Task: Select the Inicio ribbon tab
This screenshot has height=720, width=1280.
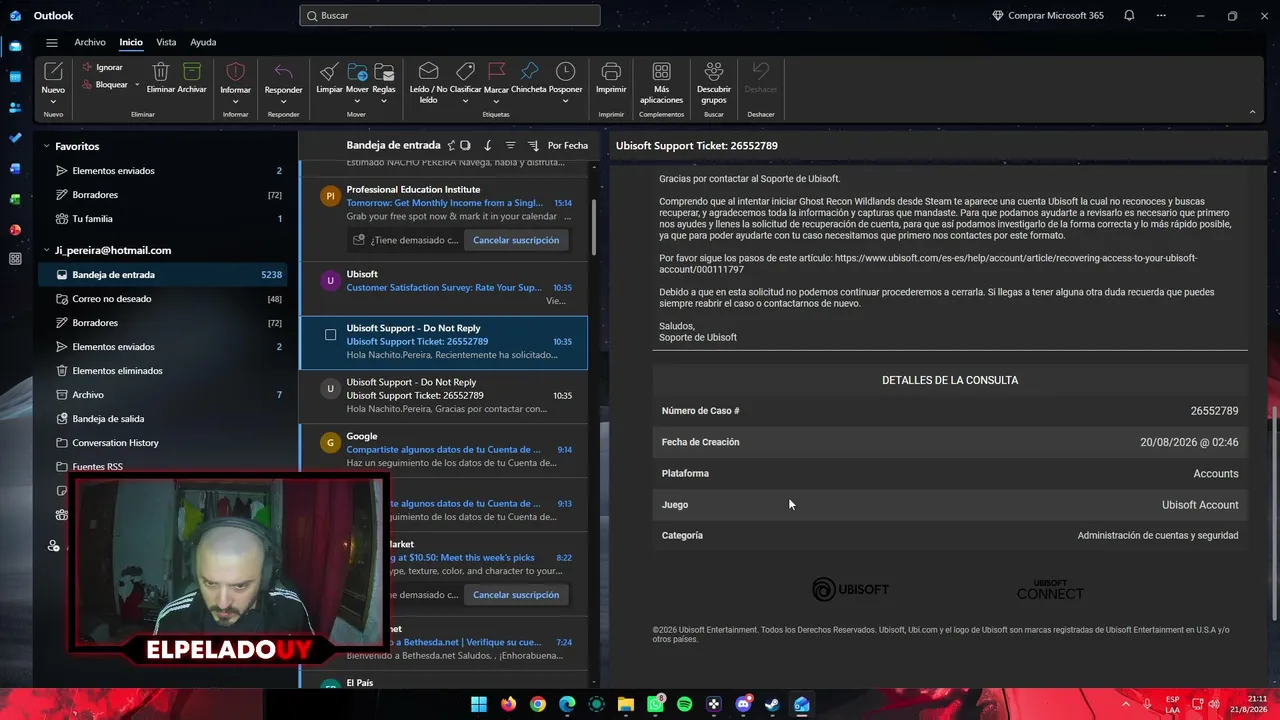Action: click(131, 42)
